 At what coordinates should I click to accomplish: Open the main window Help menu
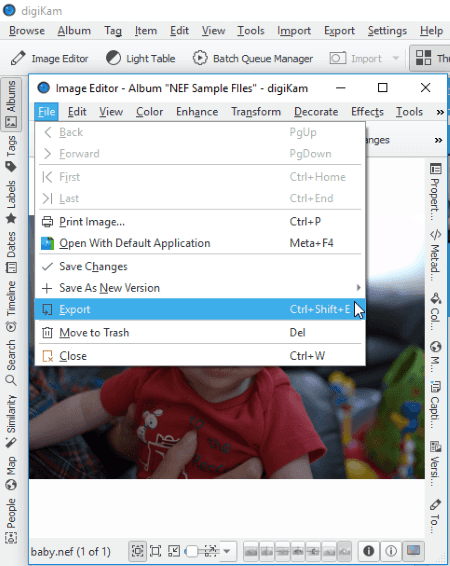tap(431, 31)
